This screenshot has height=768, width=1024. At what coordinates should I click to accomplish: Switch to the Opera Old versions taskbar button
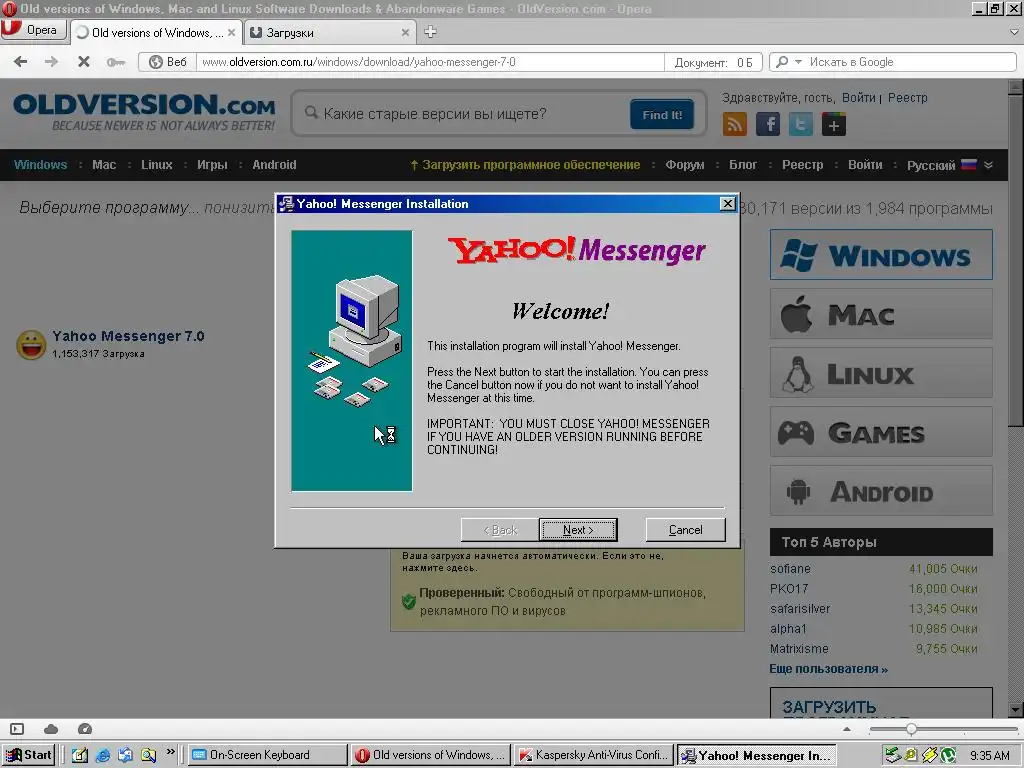430,755
